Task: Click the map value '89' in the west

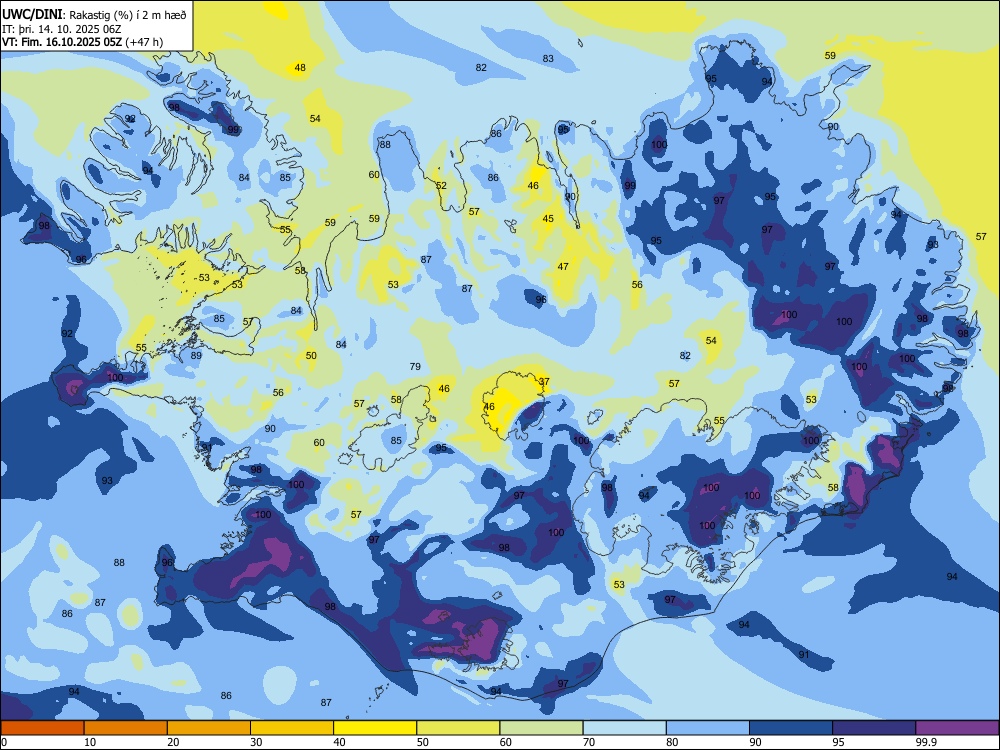Action: point(196,355)
